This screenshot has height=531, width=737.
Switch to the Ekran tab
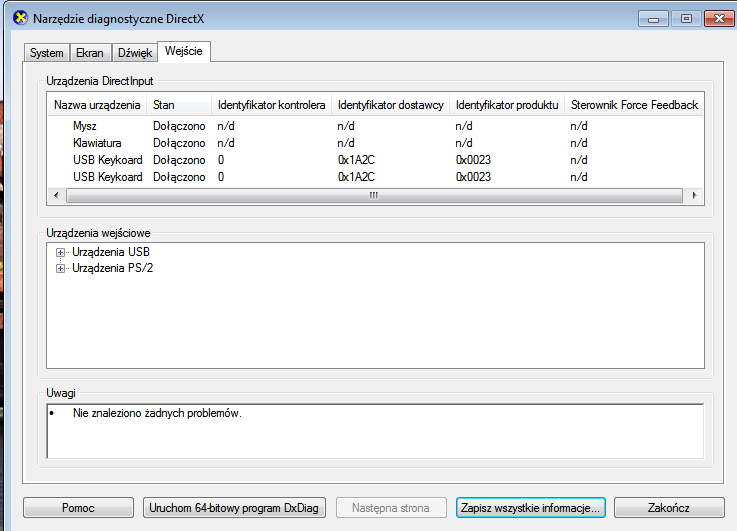tap(90, 53)
